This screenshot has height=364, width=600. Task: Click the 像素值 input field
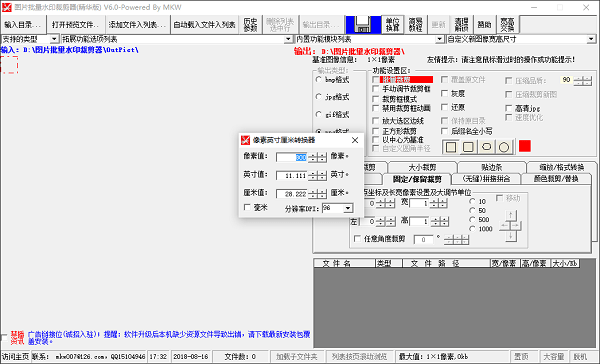point(292,157)
